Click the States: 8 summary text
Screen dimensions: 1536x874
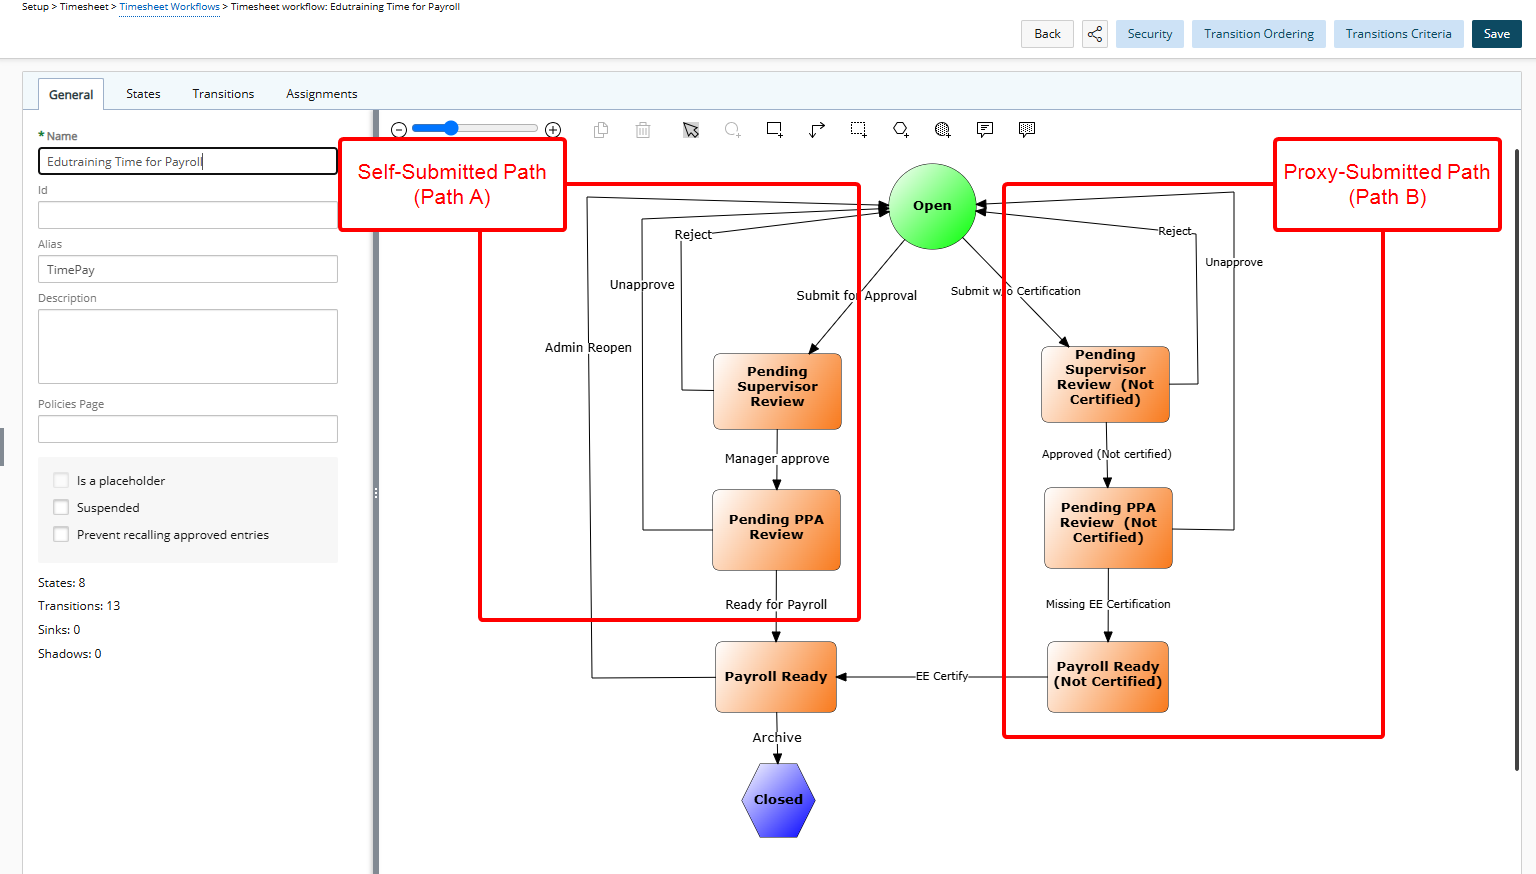coord(62,582)
